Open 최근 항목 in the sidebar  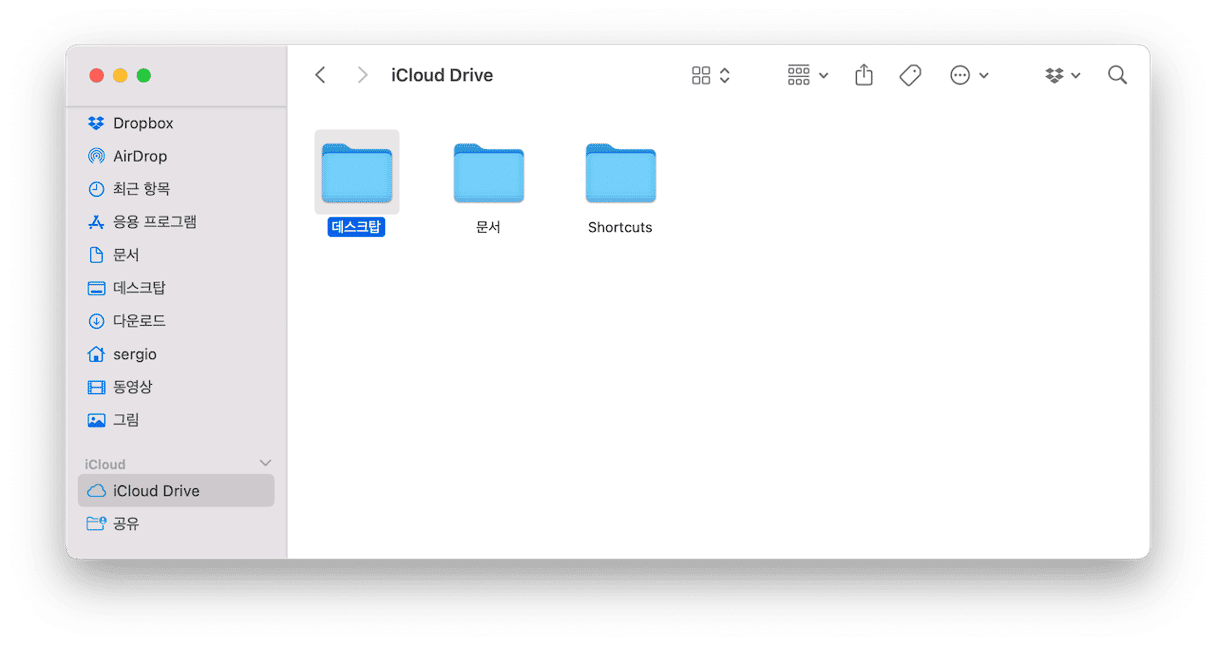tap(176, 189)
